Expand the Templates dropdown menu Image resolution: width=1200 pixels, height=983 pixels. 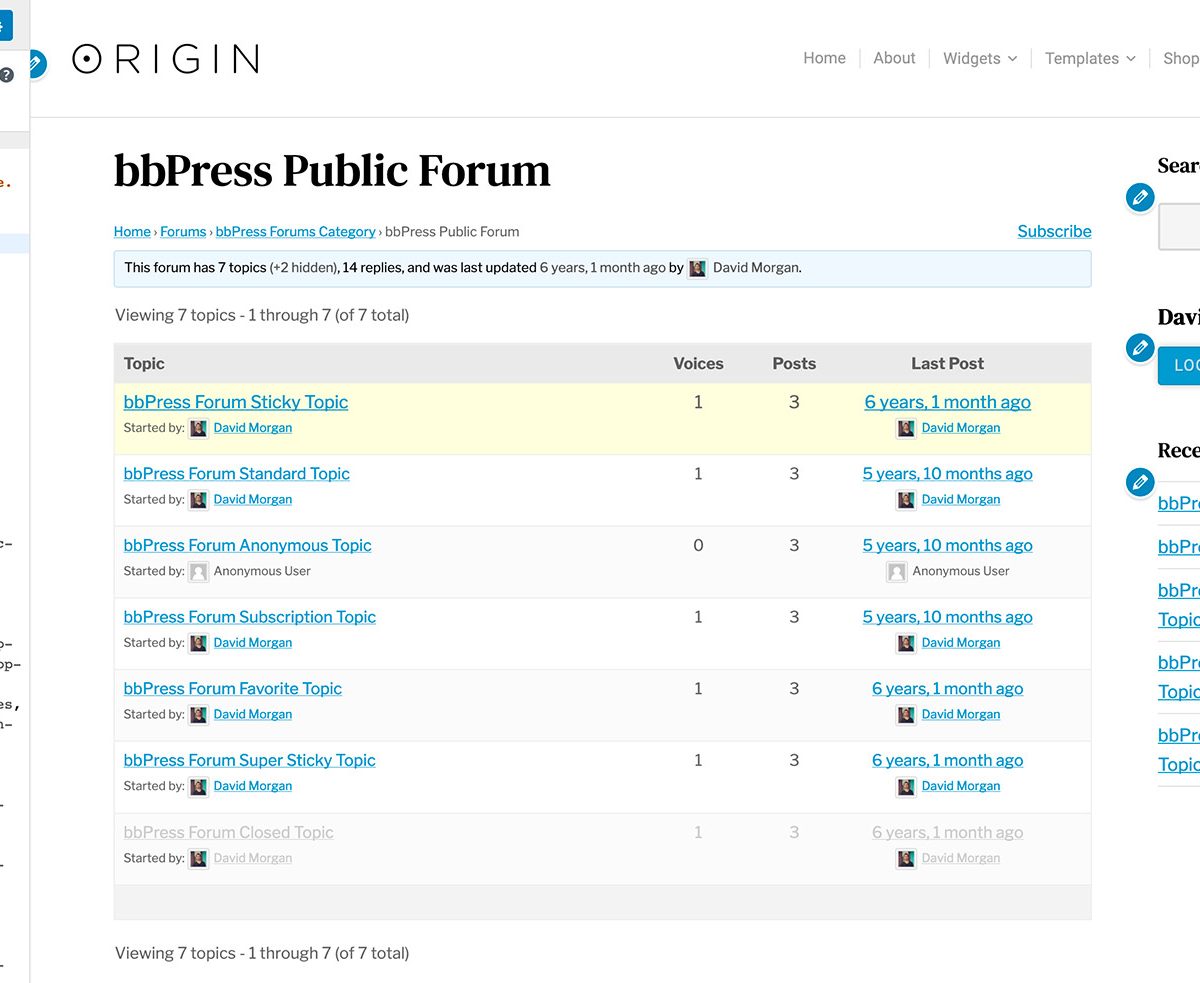1090,58
